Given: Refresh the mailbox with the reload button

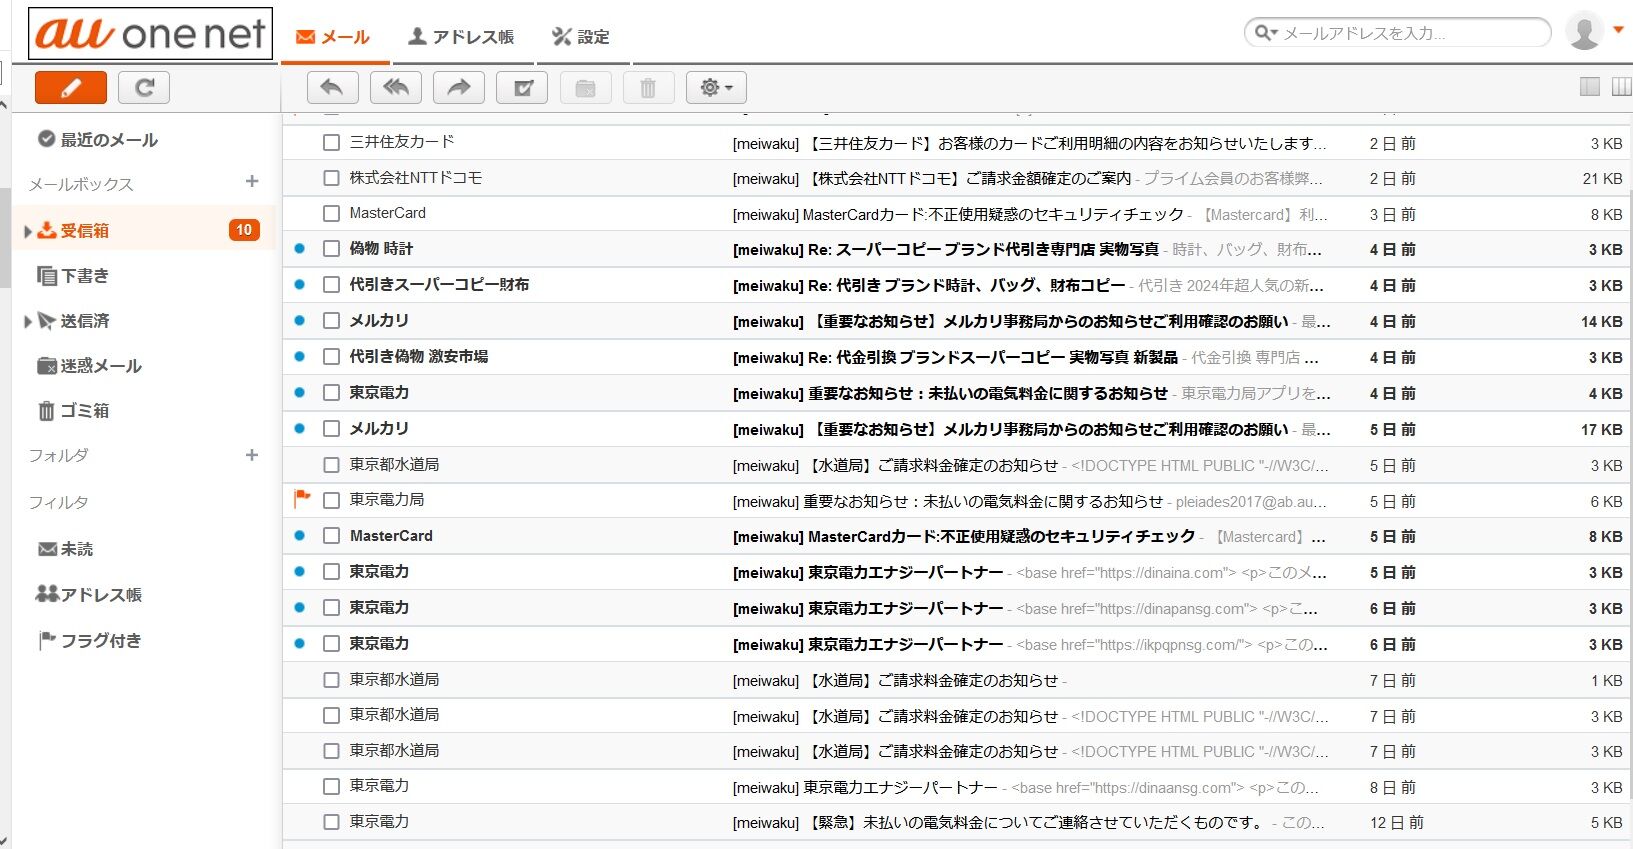Looking at the screenshot, I should click(x=144, y=88).
